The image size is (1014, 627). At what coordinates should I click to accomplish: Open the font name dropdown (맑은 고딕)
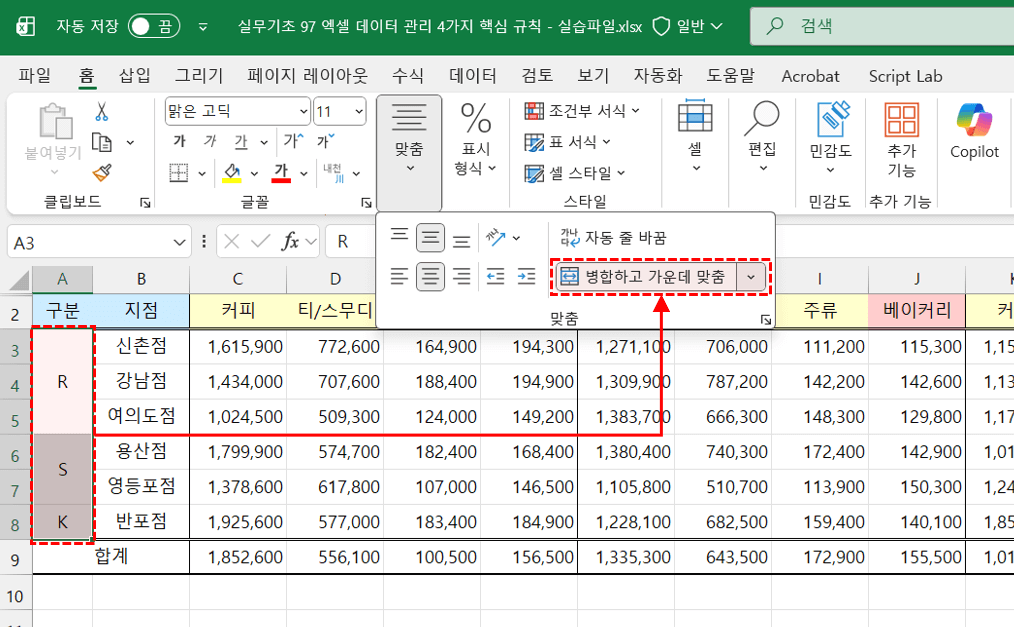point(237,111)
